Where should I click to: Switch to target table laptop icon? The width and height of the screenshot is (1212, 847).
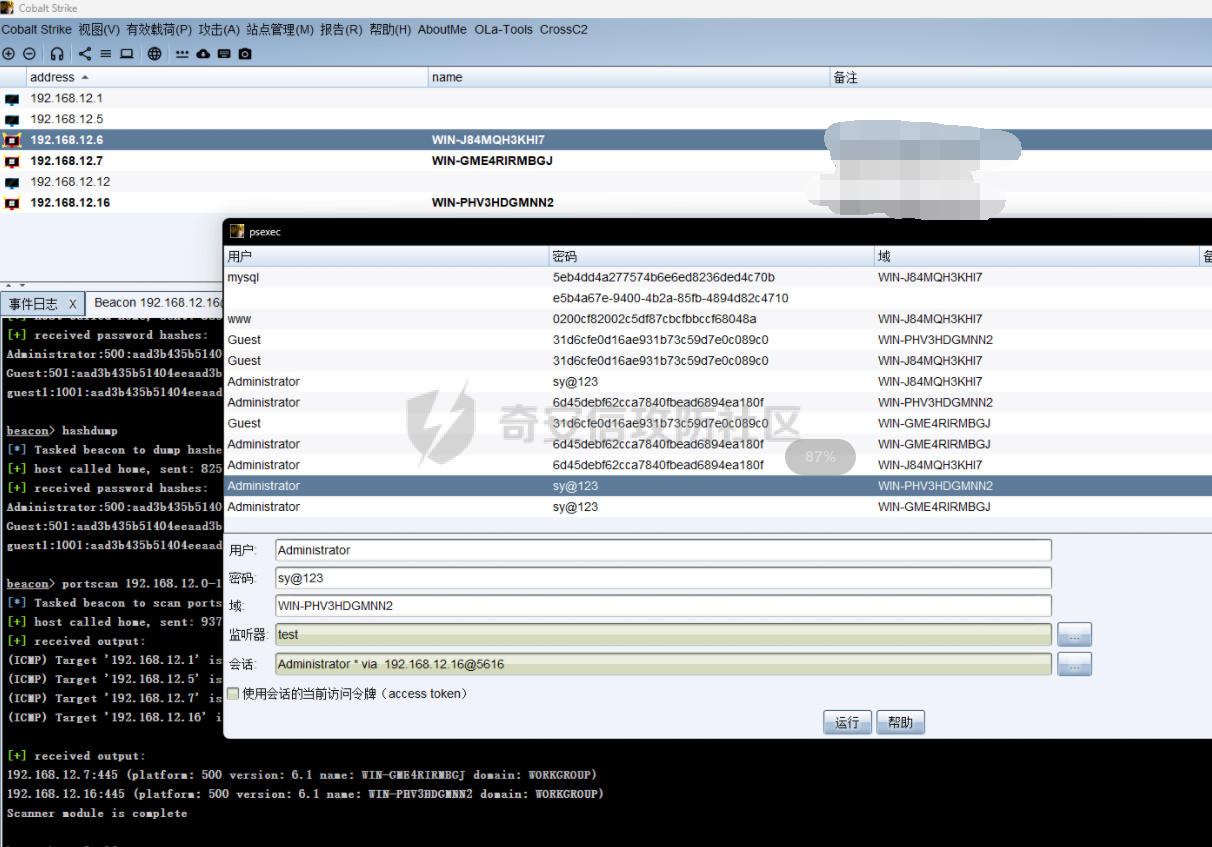pyautogui.click(x=126, y=54)
